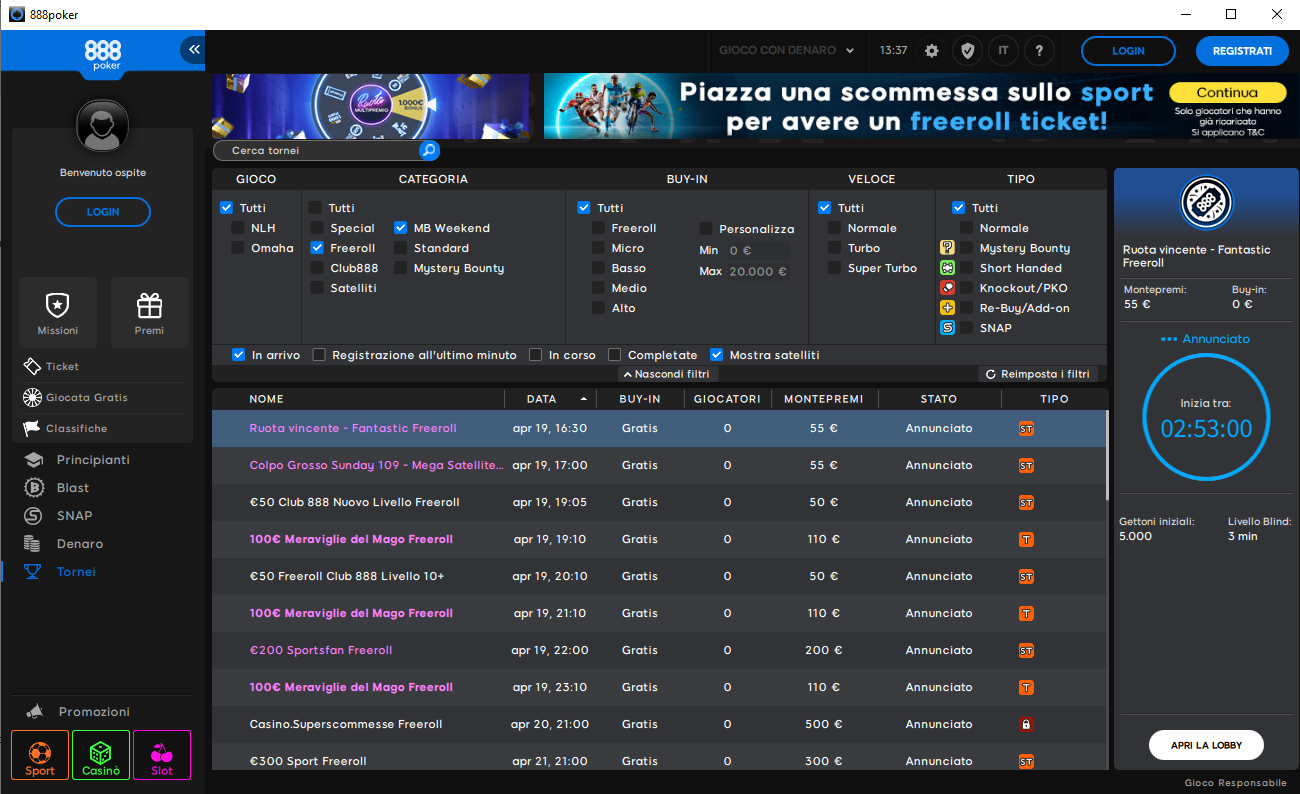
Task: Tick the Personalizza buy-in checkbox
Action: pos(706,229)
